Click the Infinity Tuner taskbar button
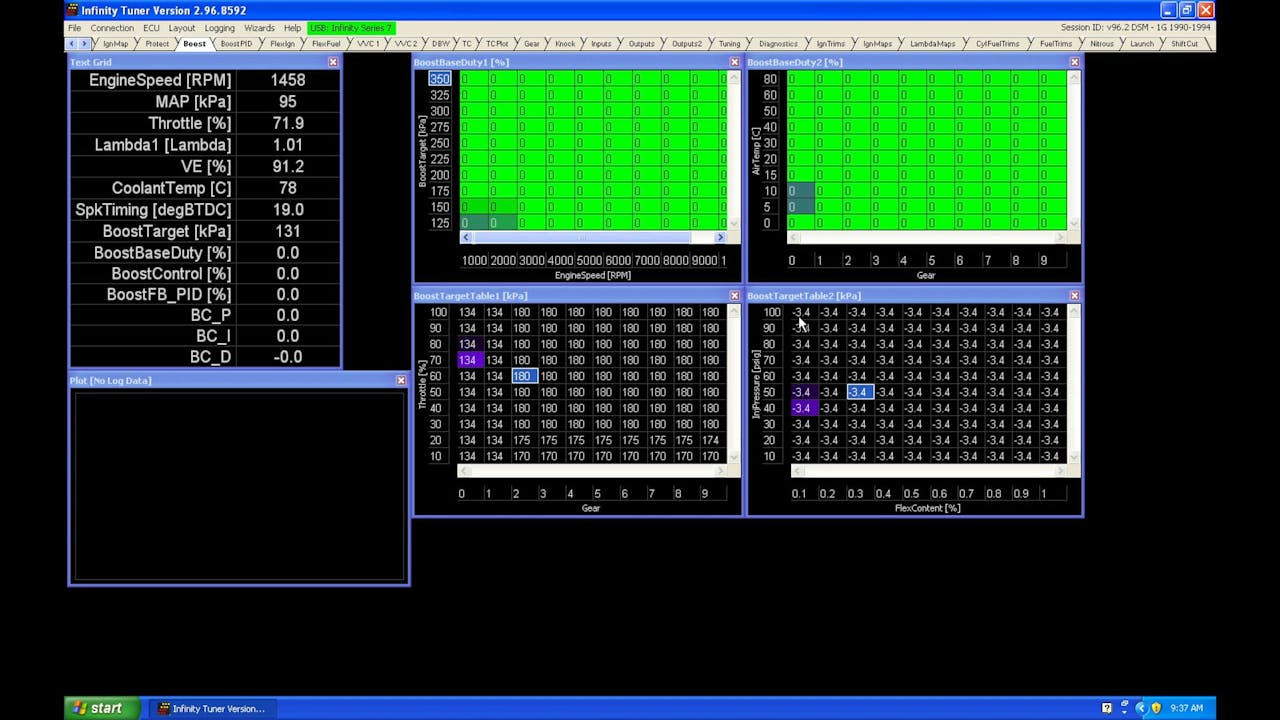The image size is (1280, 720). pos(210,708)
